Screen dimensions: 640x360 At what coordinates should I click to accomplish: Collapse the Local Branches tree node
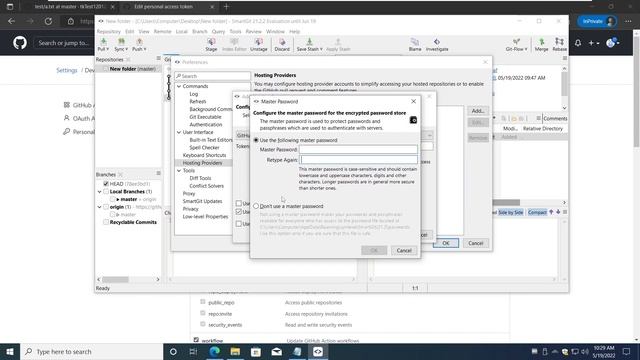pyautogui.click(x=99, y=191)
